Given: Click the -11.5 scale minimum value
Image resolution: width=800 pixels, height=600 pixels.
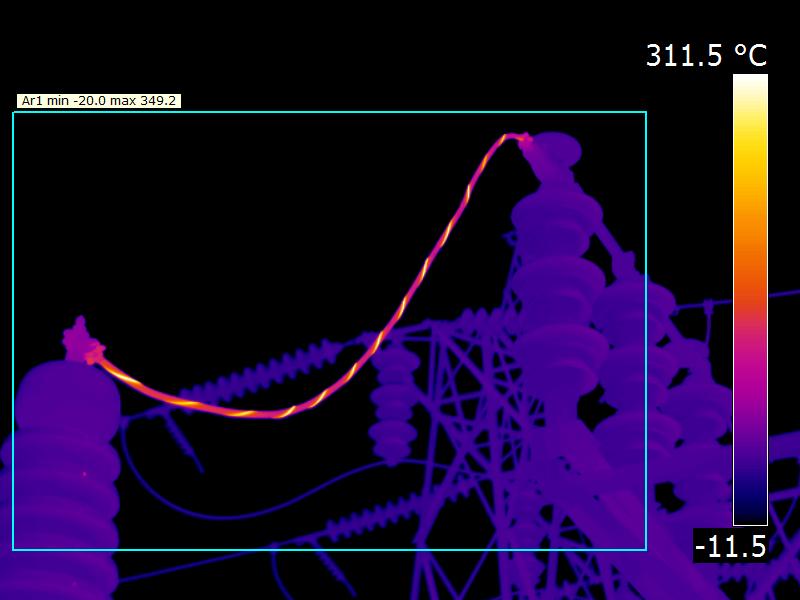Looking at the screenshot, I should pyautogui.click(x=731, y=545).
